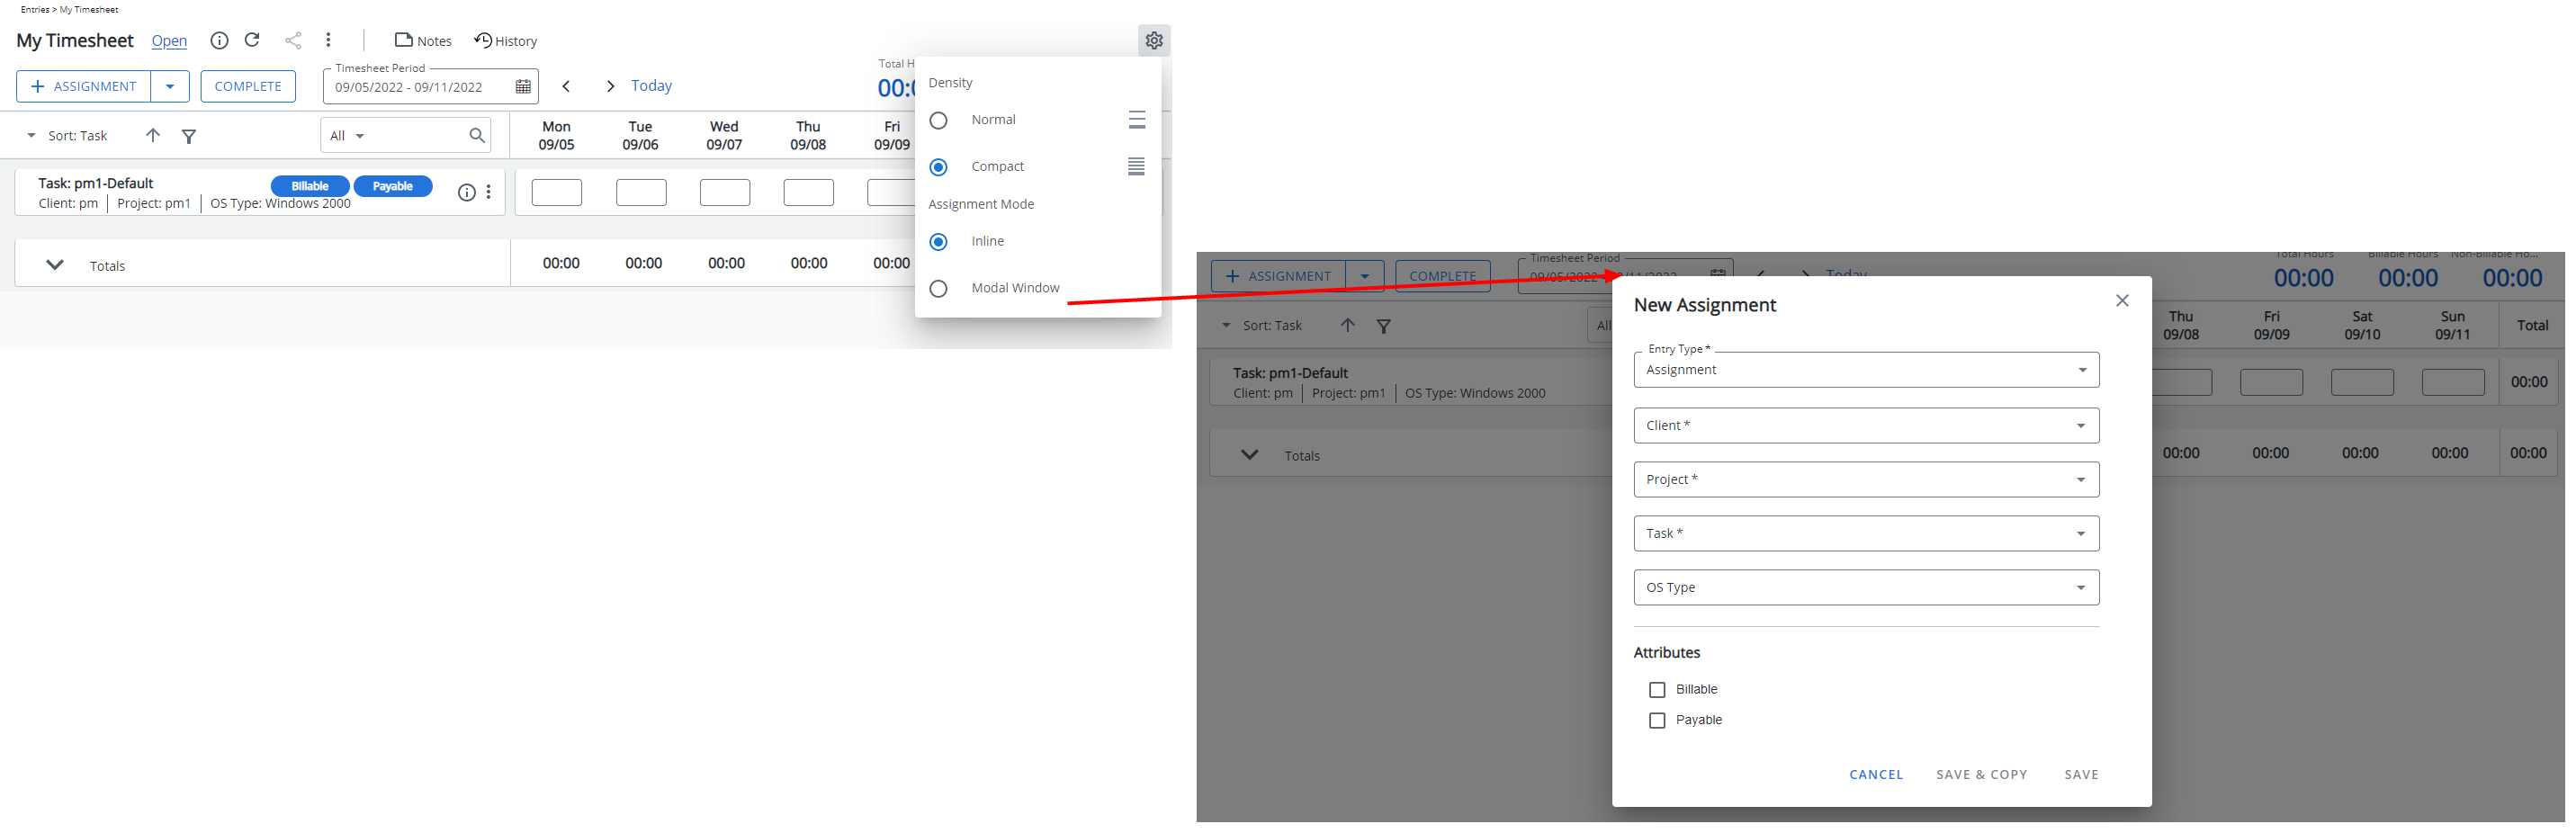Click the 'Entries > My Timesheet' breadcrumb
Screen dimensions: 2576x833
click(x=69, y=10)
